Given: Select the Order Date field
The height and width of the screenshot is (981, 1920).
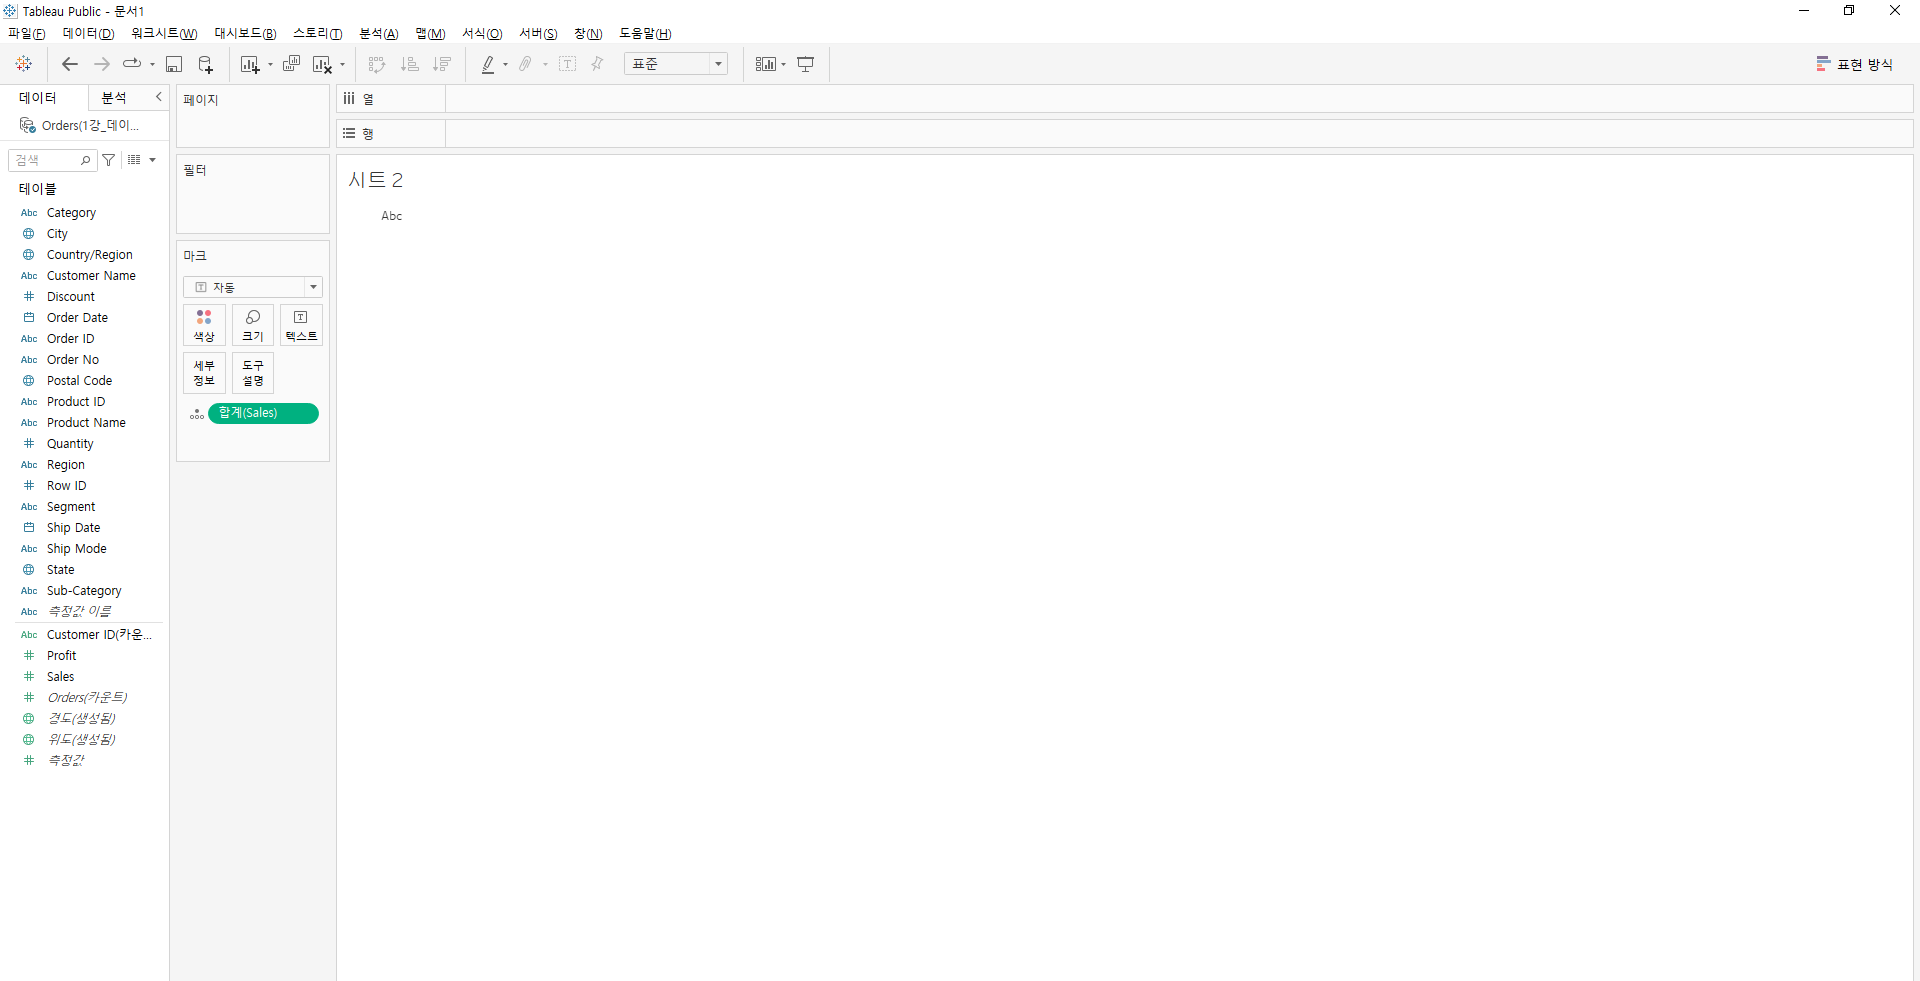Looking at the screenshot, I should [77, 318].
